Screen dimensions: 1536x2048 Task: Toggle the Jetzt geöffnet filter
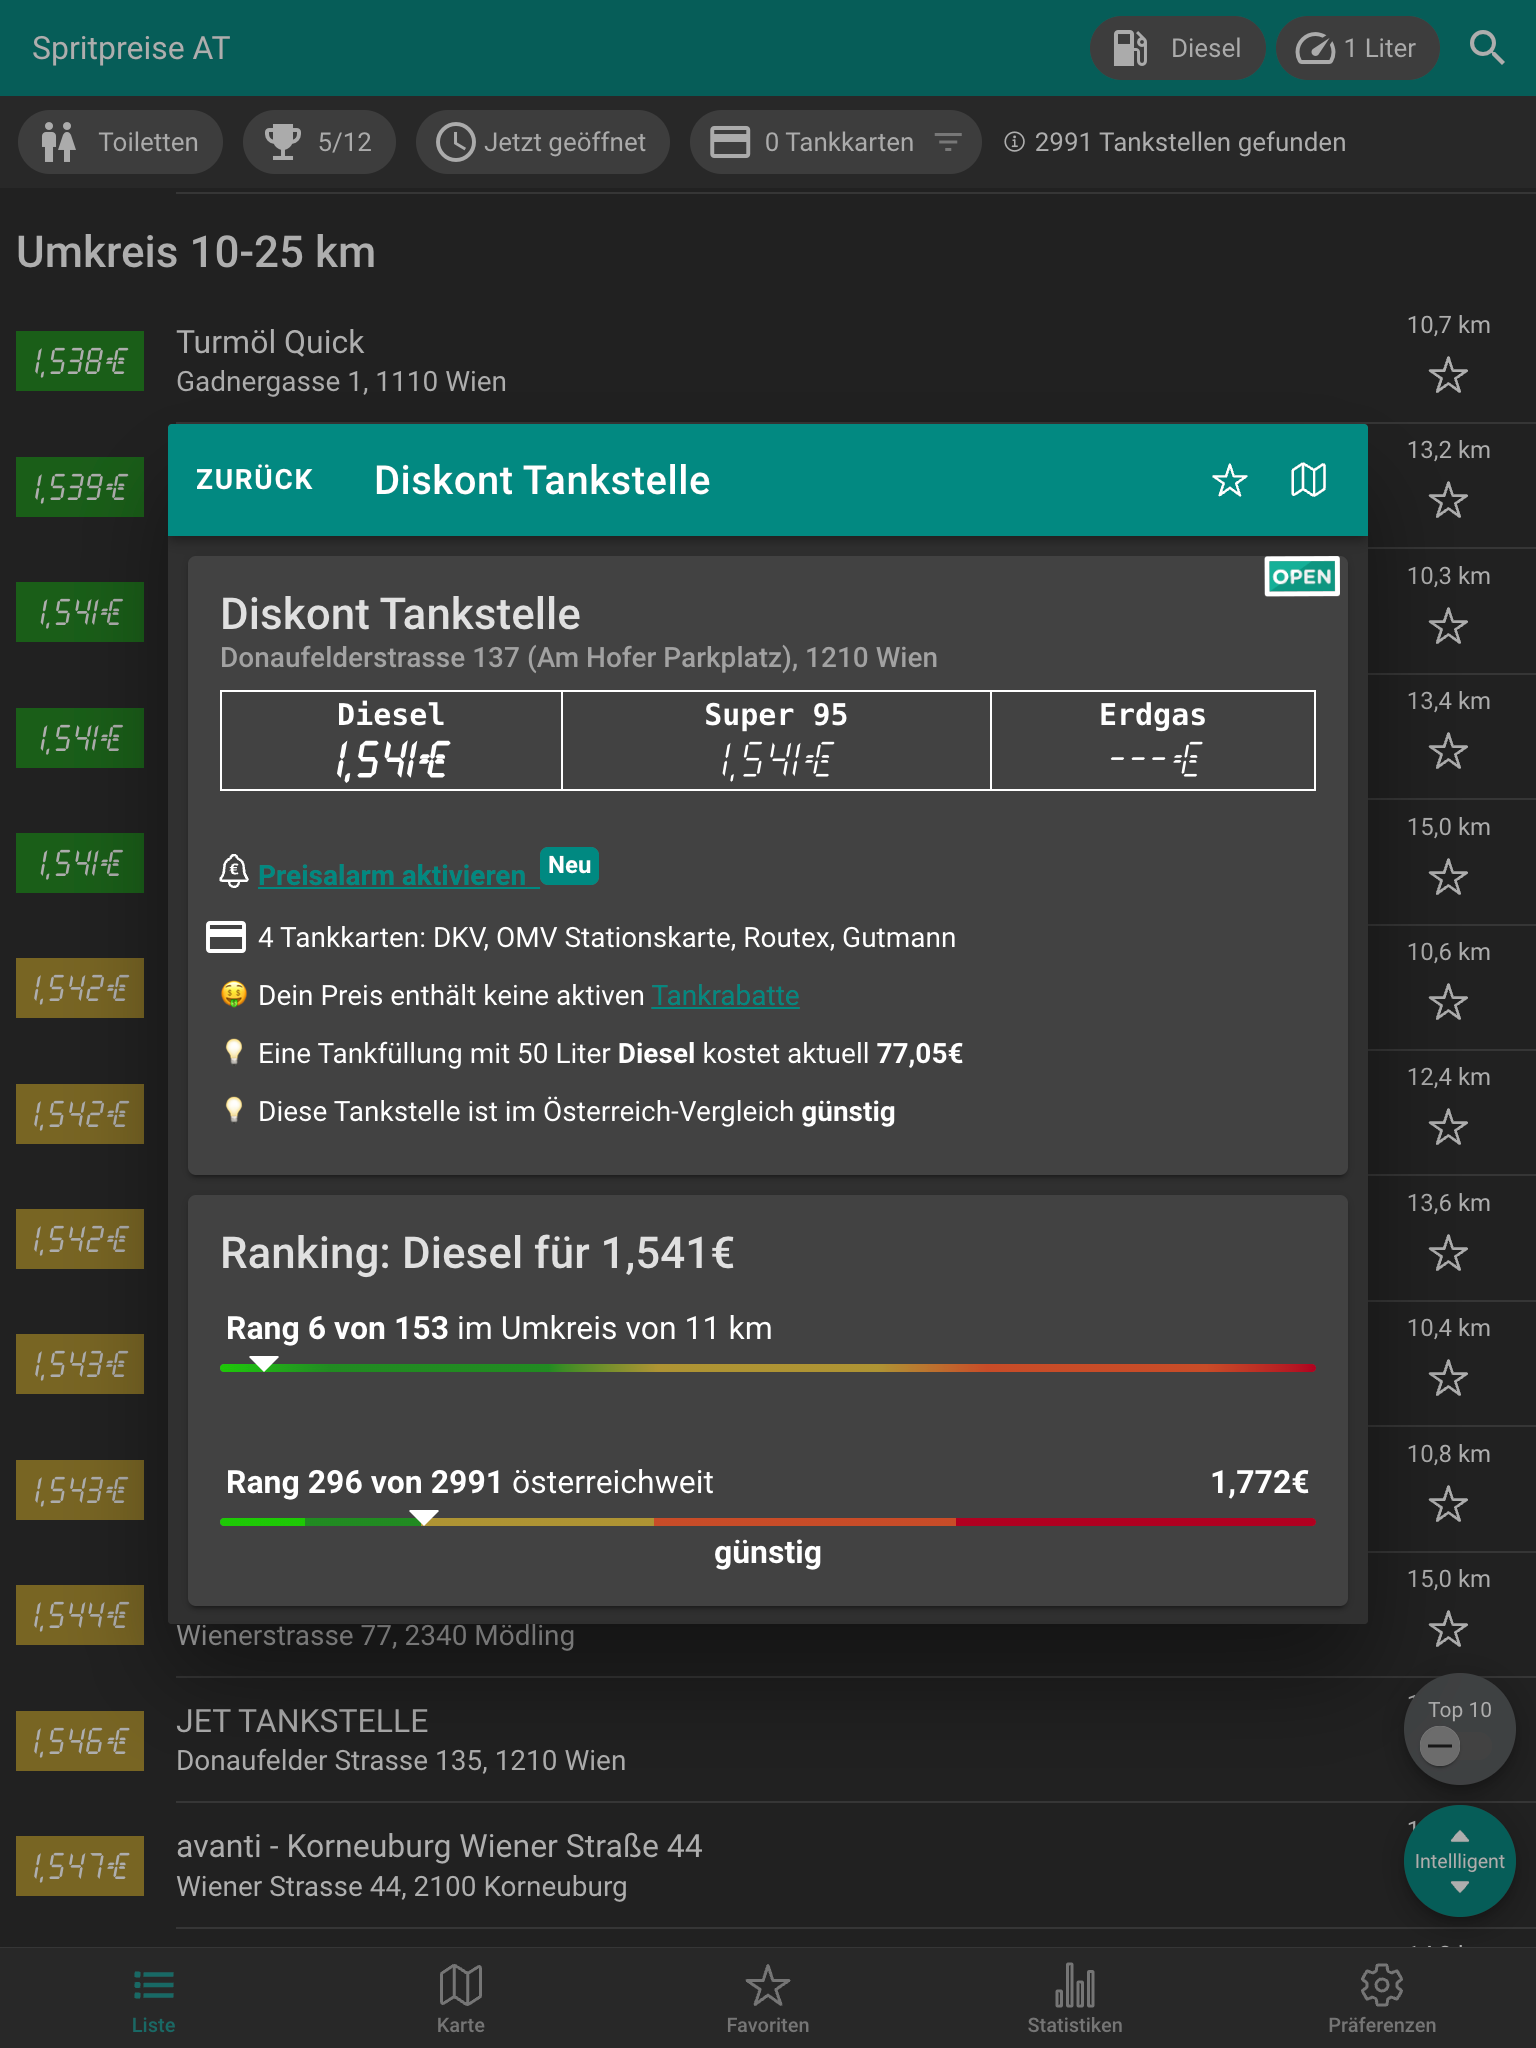[x=542, y=142]
